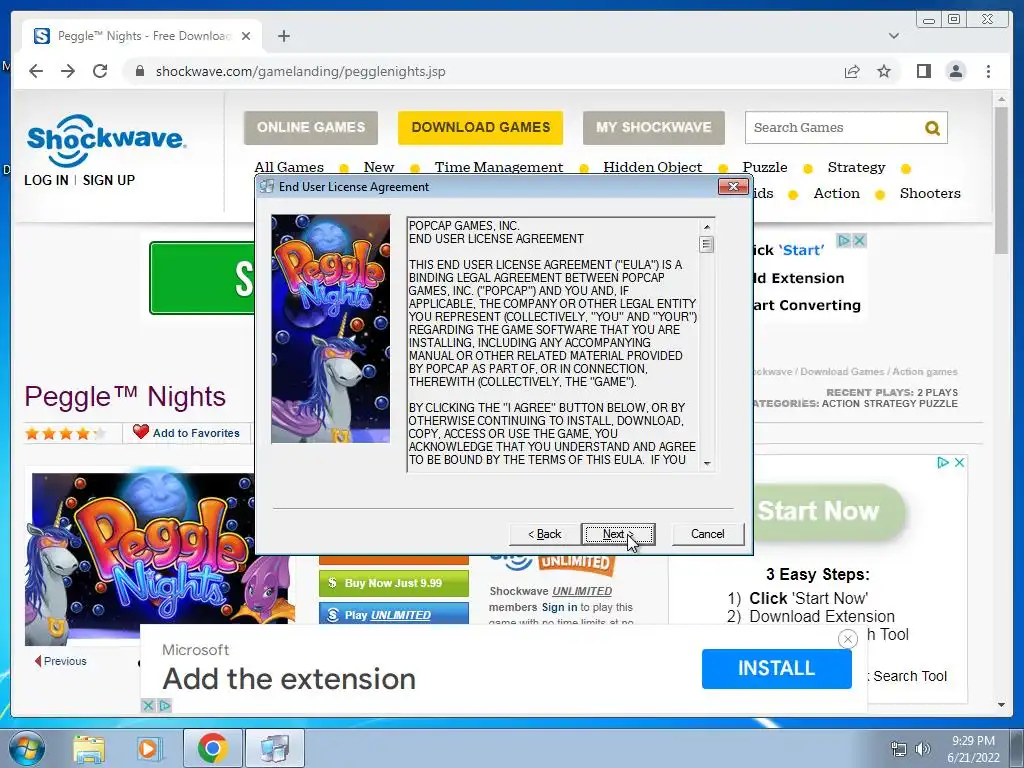Select the installer taskbar icon
Viewport: 1024px width, 768px height.
tap(275, 748)
